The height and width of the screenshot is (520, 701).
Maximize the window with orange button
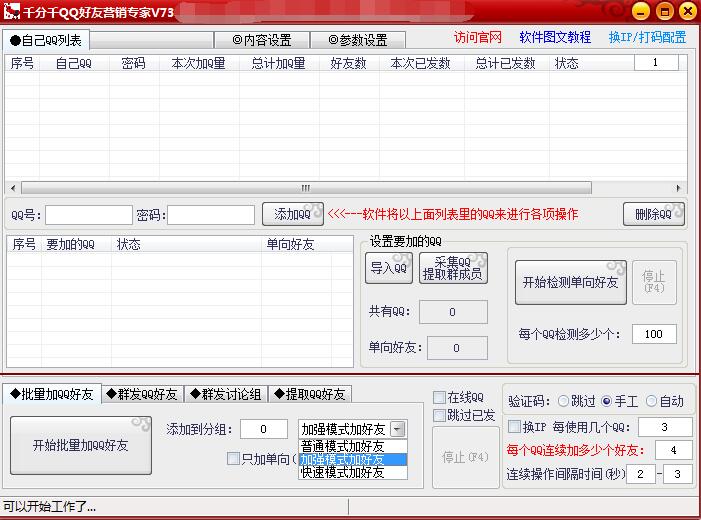pos(664,11)
